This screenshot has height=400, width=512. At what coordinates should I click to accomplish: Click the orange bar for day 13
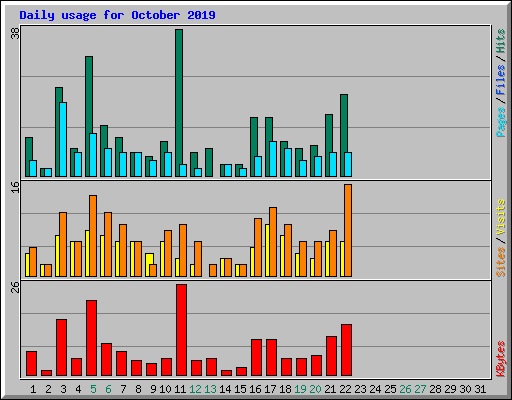[x=213, y=270]
